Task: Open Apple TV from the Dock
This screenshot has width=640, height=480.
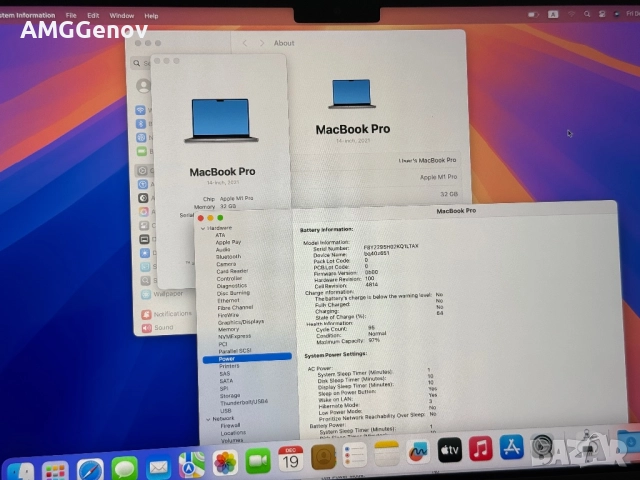Action: tap(450, 450)
